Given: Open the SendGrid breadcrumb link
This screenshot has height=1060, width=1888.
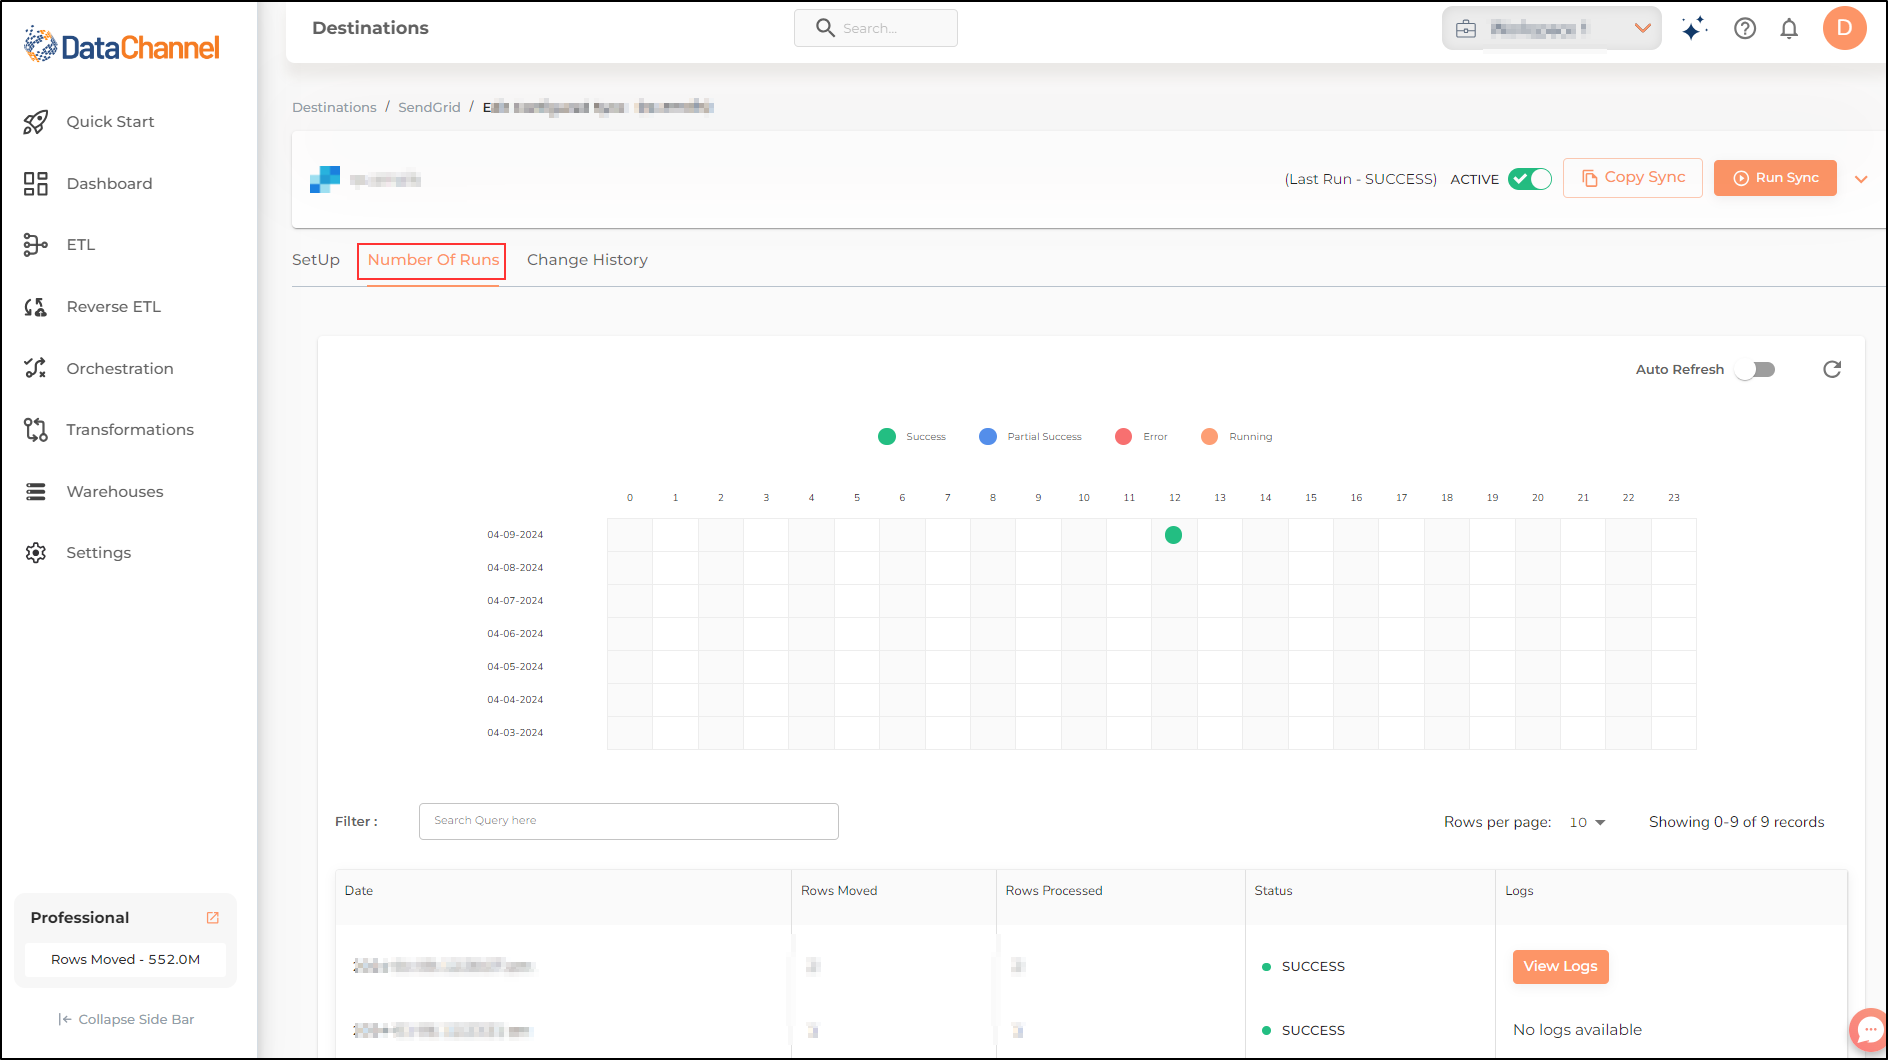Looking at the screenshot, I should [429, 107].
